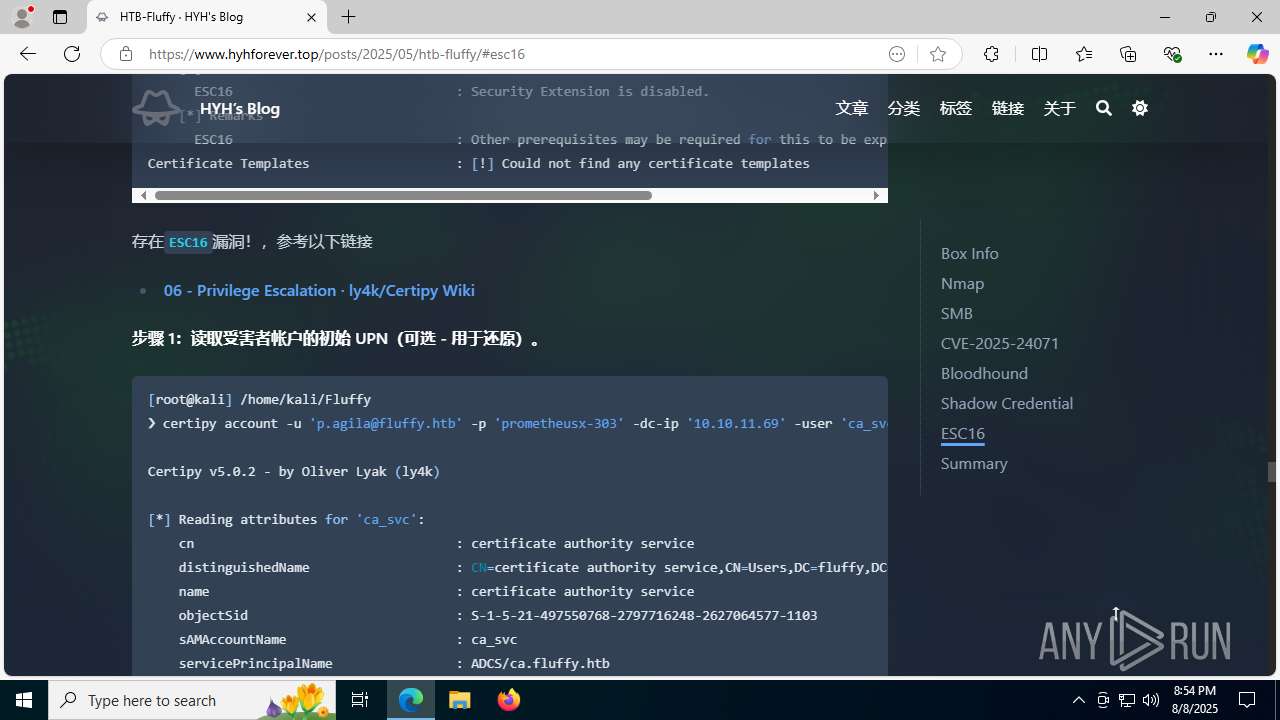Click the 步骤 1 heading text
Screen dimensions: 1280x720
pos(336,339)
